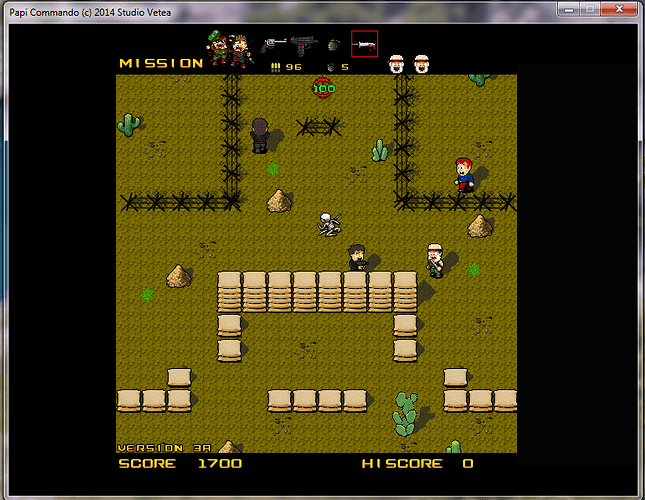Screen dimensions: 645x500
Task: Click the white-capped soldier holding a rifle
Action: pyautogui.click(x=433, y=259)
